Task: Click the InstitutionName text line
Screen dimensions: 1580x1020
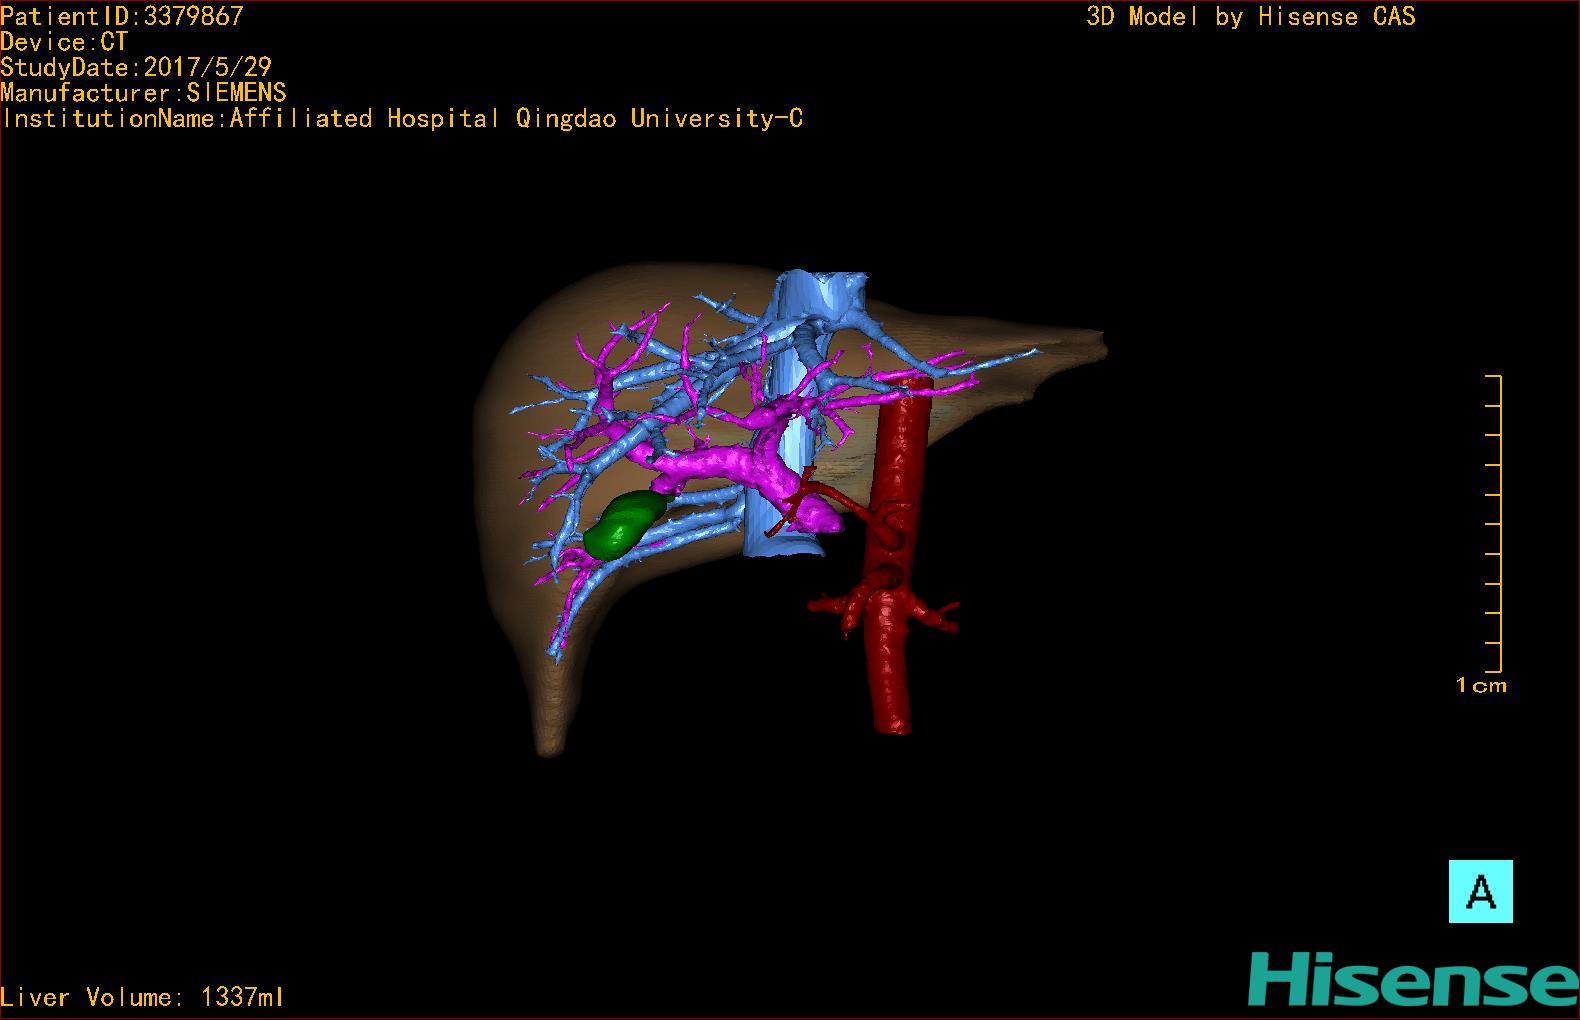Action: pos(402,119)
